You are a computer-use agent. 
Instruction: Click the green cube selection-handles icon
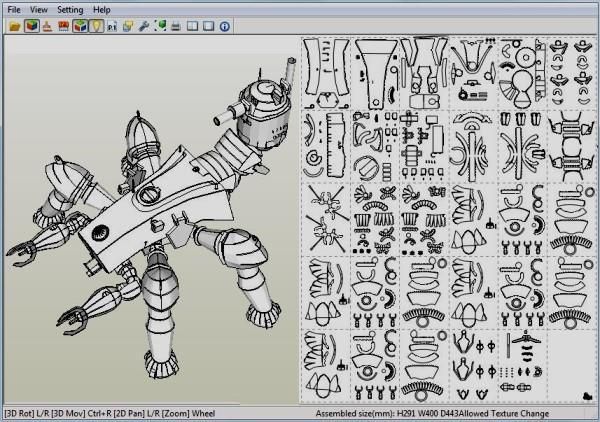click(160, 26)
